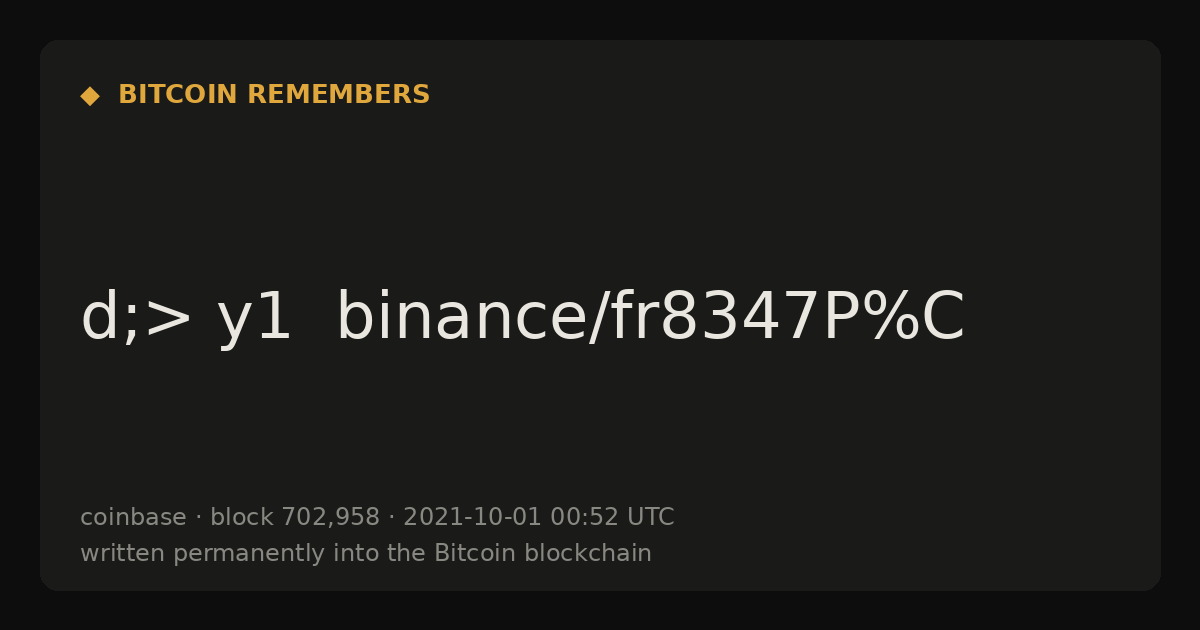The image size is (1200, 630).
Task: Open block number 702,958
Action: [x=330, y=518]
